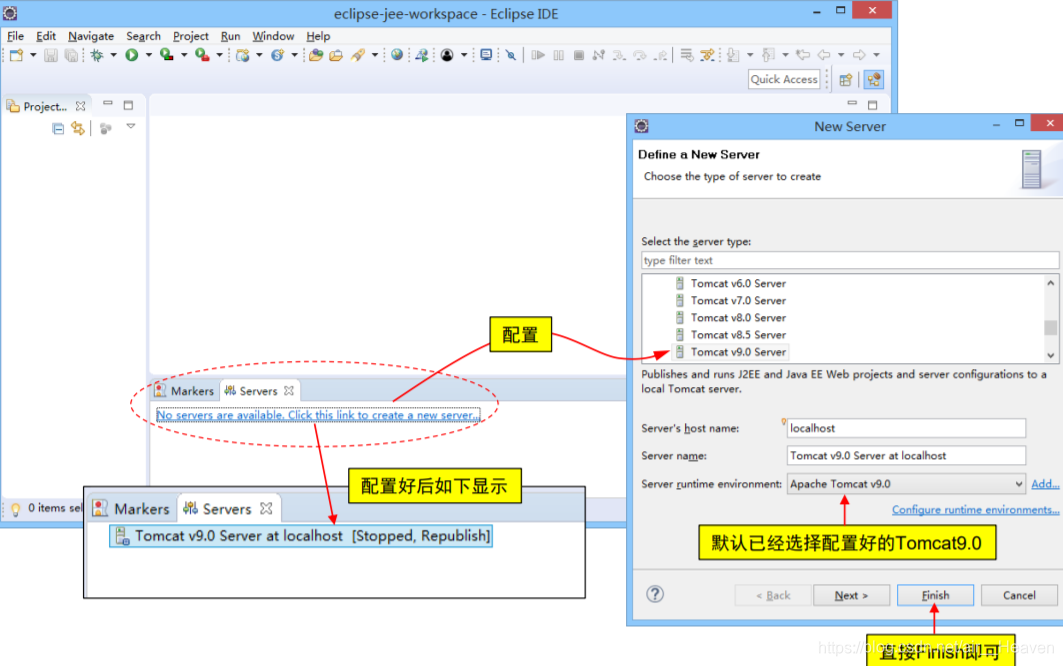Open the Run menu

(230, 36)
